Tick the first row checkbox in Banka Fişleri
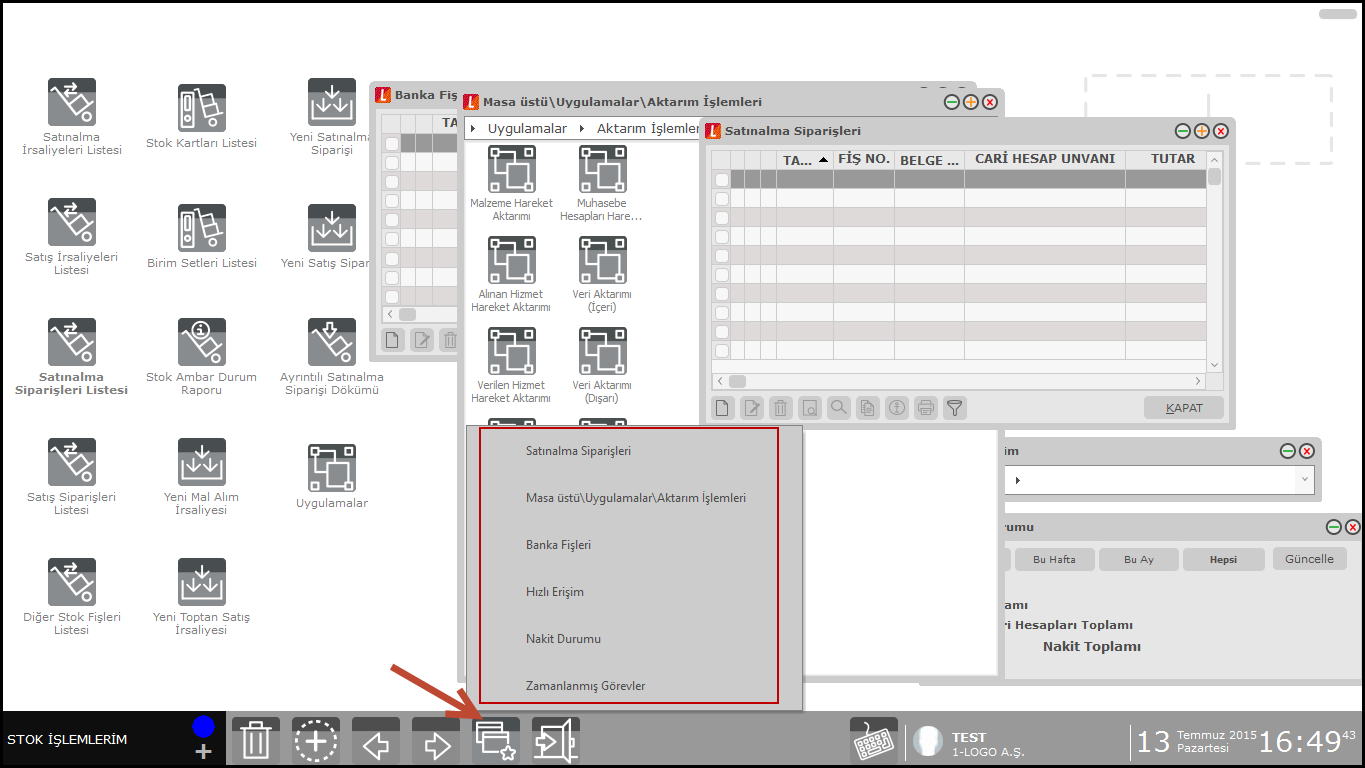Viewport: 1365px width, 768px height. tap(392, 144)
